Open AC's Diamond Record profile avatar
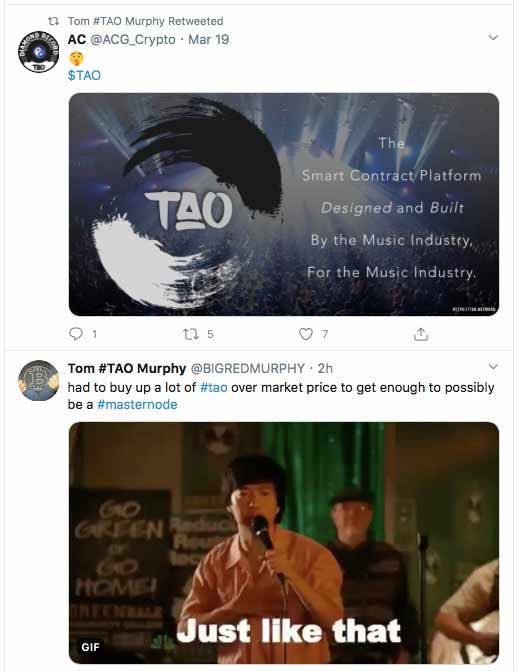The width and height of the screenshot is (519, 671). point(39,52)
